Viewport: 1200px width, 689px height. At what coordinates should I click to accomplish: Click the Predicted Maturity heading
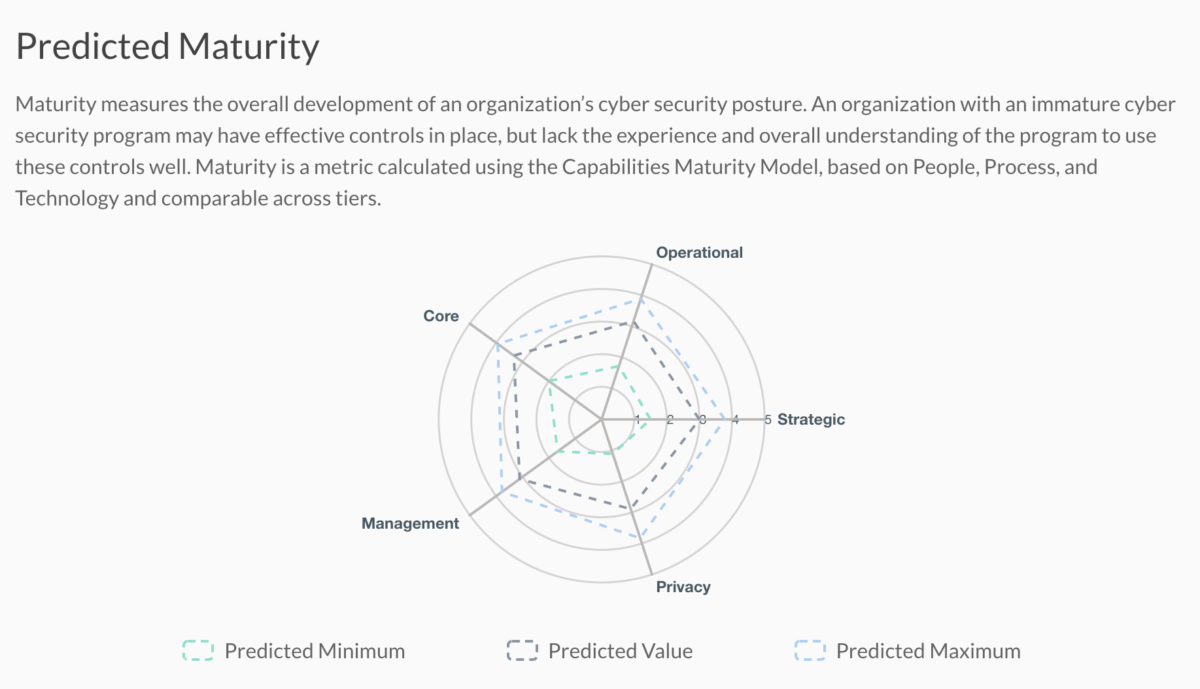point(168,46)
